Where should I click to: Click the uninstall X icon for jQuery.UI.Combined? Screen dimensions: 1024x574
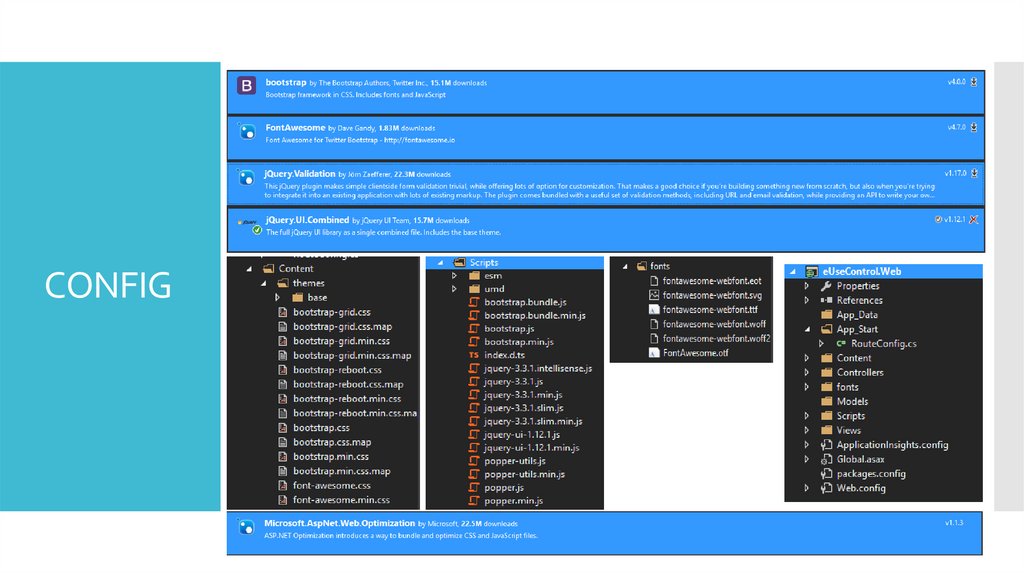[974, 219]
